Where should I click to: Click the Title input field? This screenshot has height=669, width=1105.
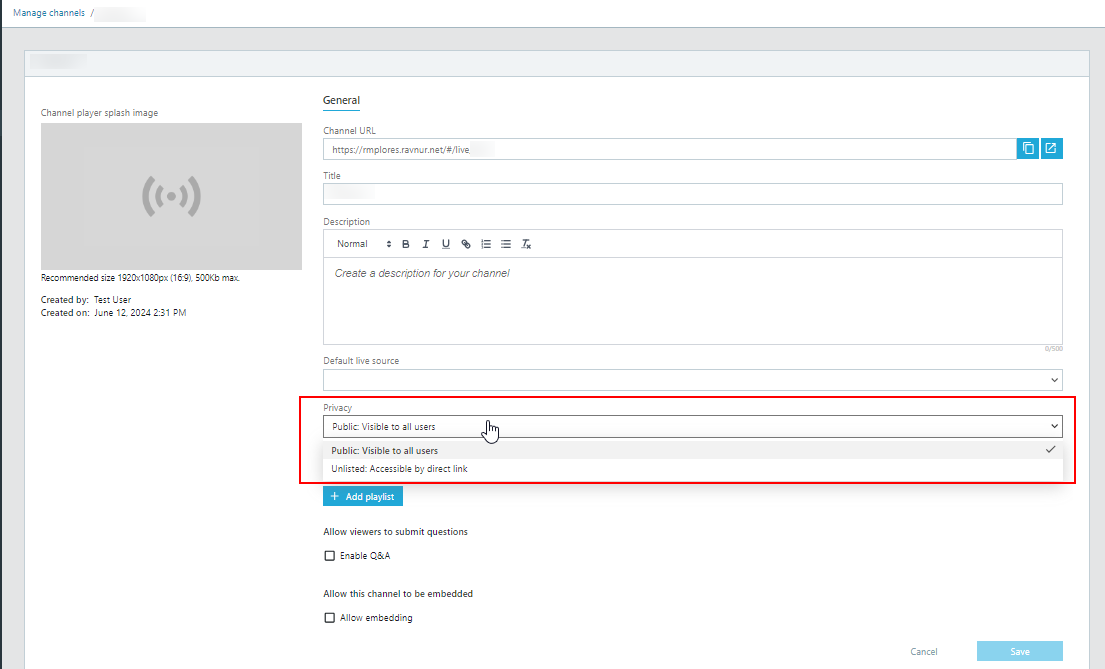693,194
